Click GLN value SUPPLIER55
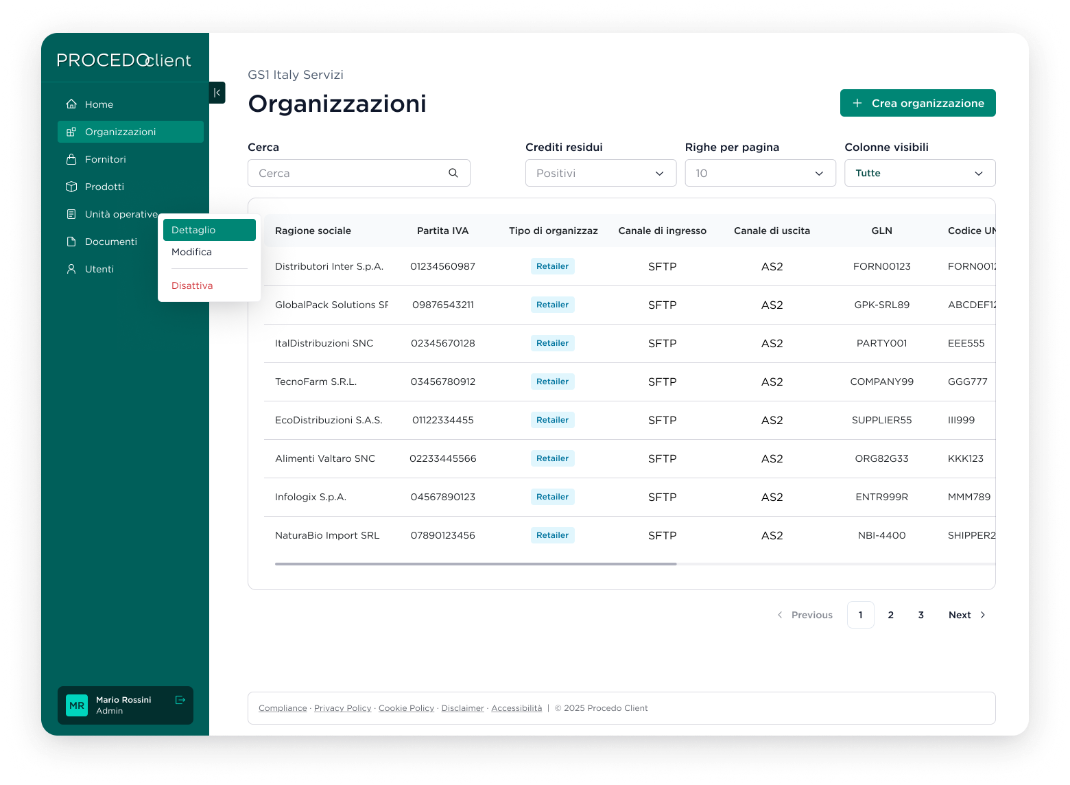This screenshot has width=1070, height=785. click(x=882, y=420)
